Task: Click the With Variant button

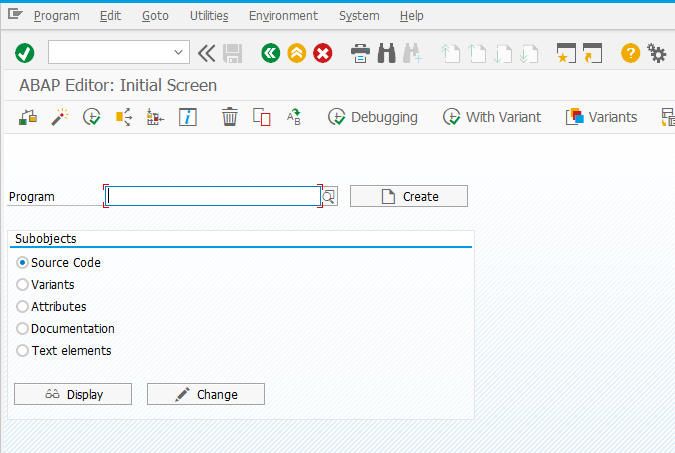Action: (492, 117)
